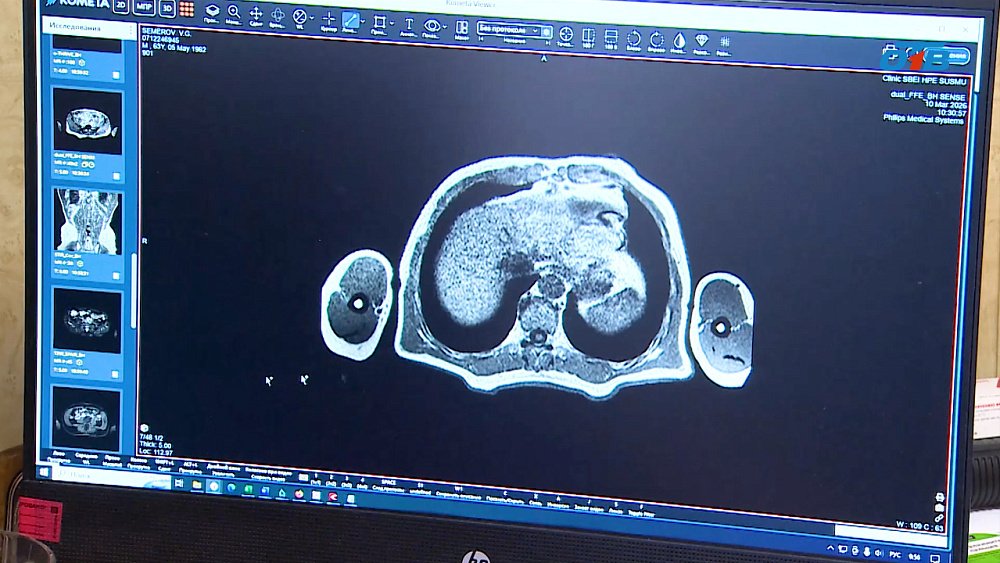1000x563 pixels.
Task: Click the rotate right icon
Action: [x=656, y=39]
